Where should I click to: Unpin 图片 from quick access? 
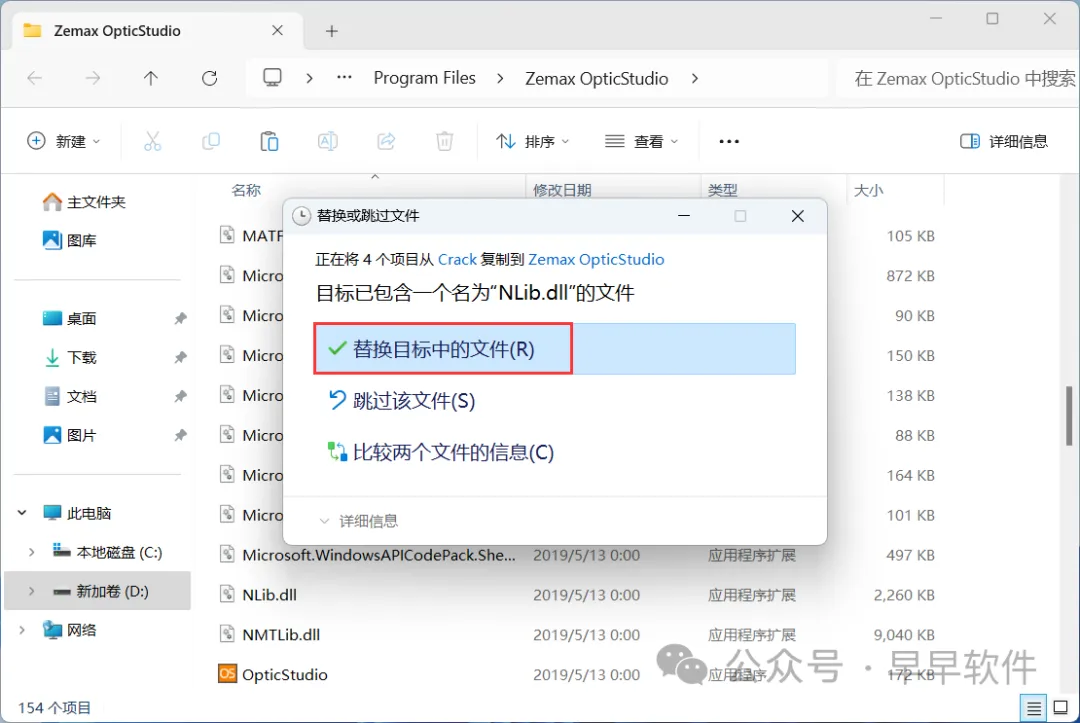pos(180,435)
